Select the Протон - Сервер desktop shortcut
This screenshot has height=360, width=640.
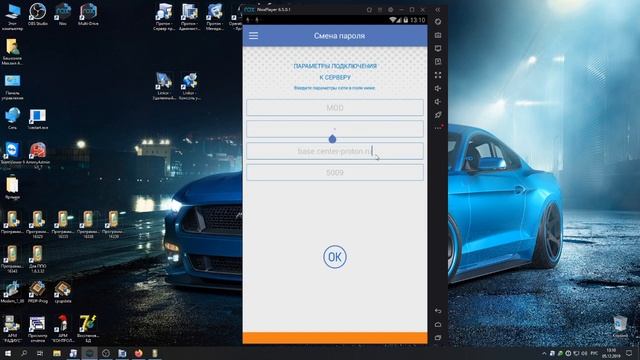pos(164,17)
